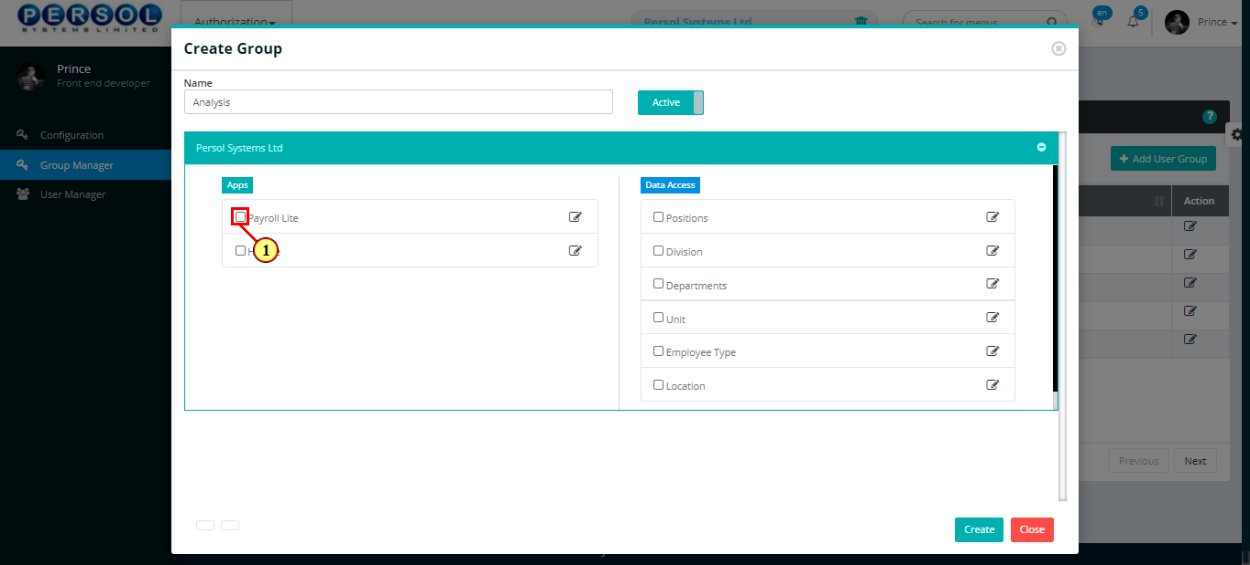Open the Prince user account dropdown
This screenshot has width=1250, height=565.
1202,22
